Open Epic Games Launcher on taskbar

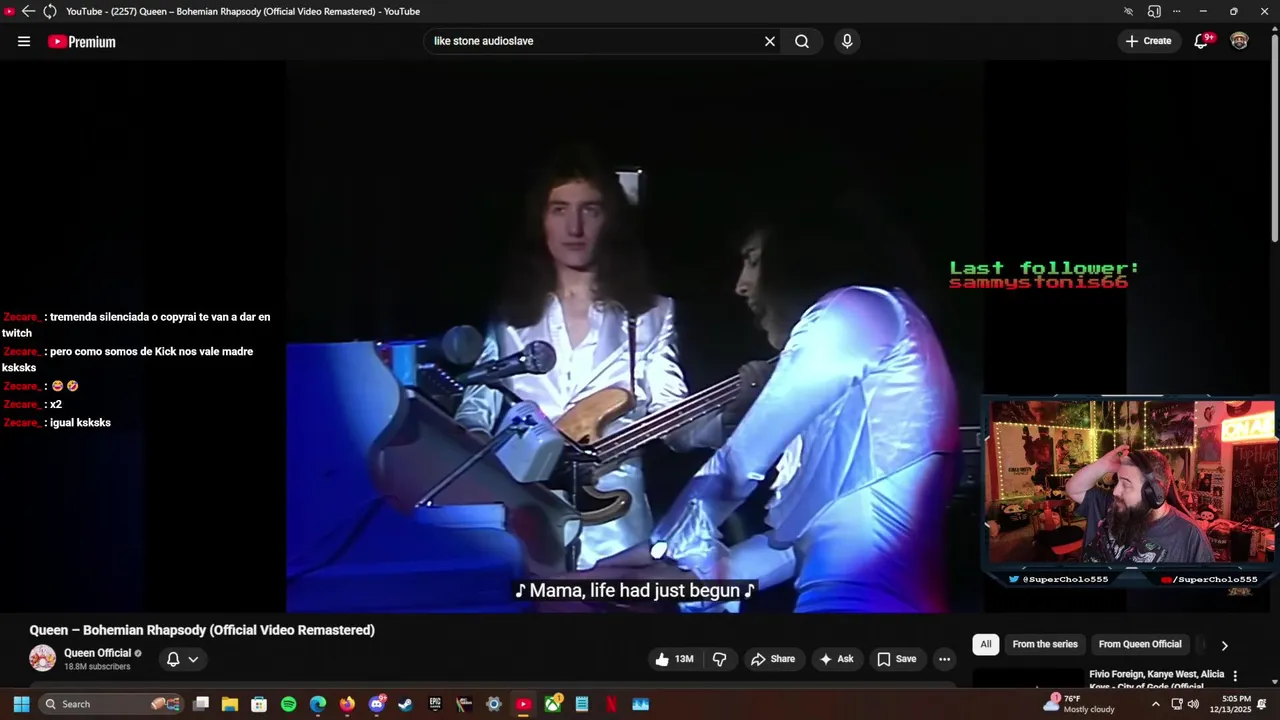point(435,704)
